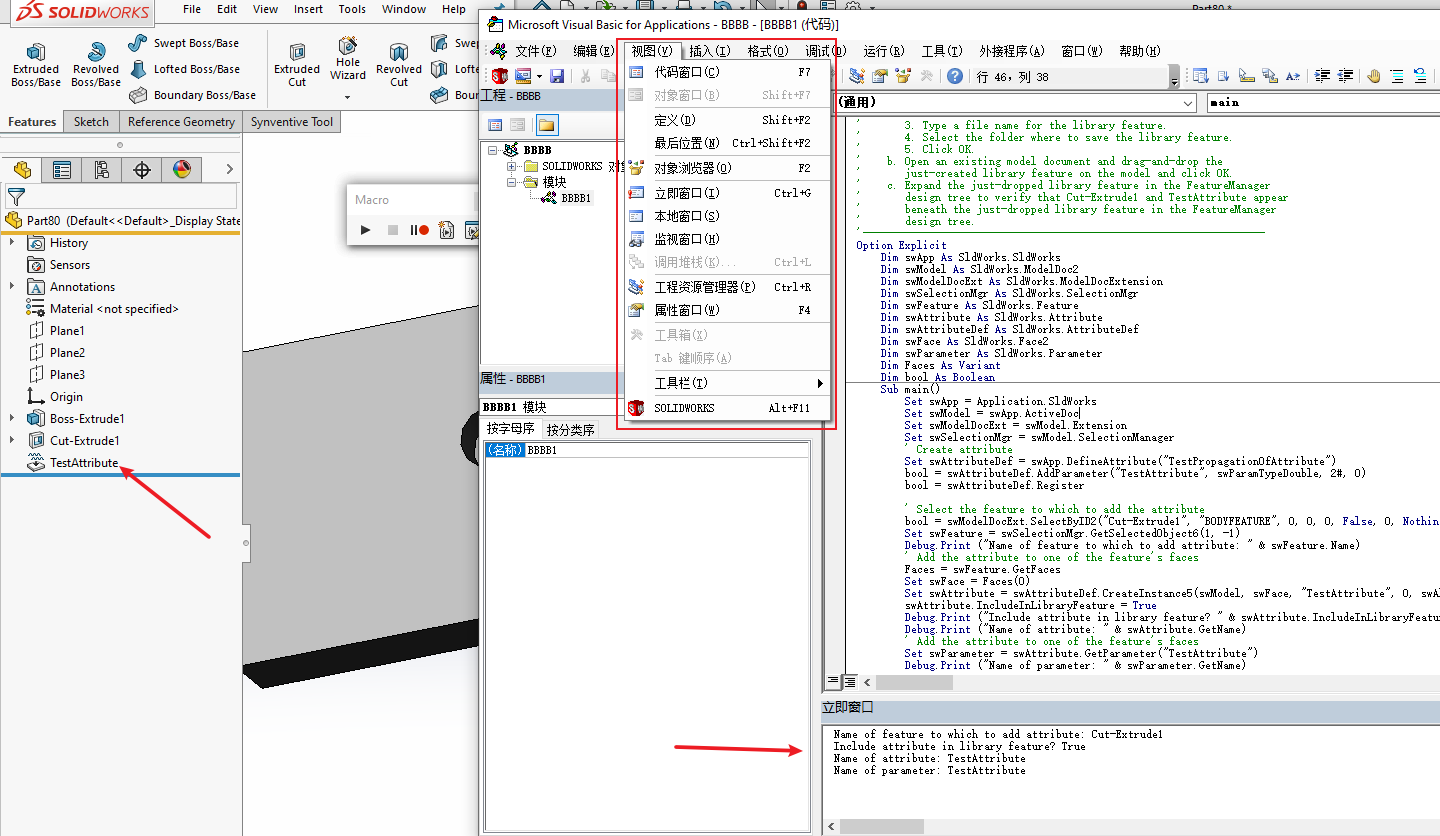Viewport: 1440px width, 836px height.
Task: Click New Macro icon in Macro toolbar
Action: click(446, 230)
